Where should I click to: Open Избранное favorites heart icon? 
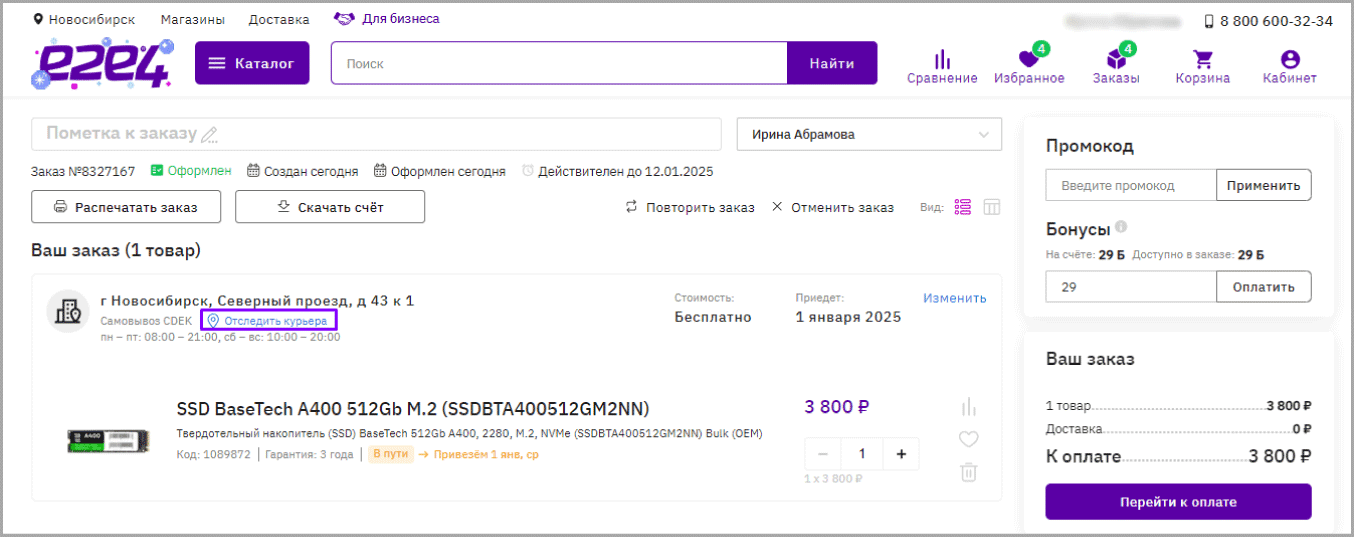(1031, 58)
